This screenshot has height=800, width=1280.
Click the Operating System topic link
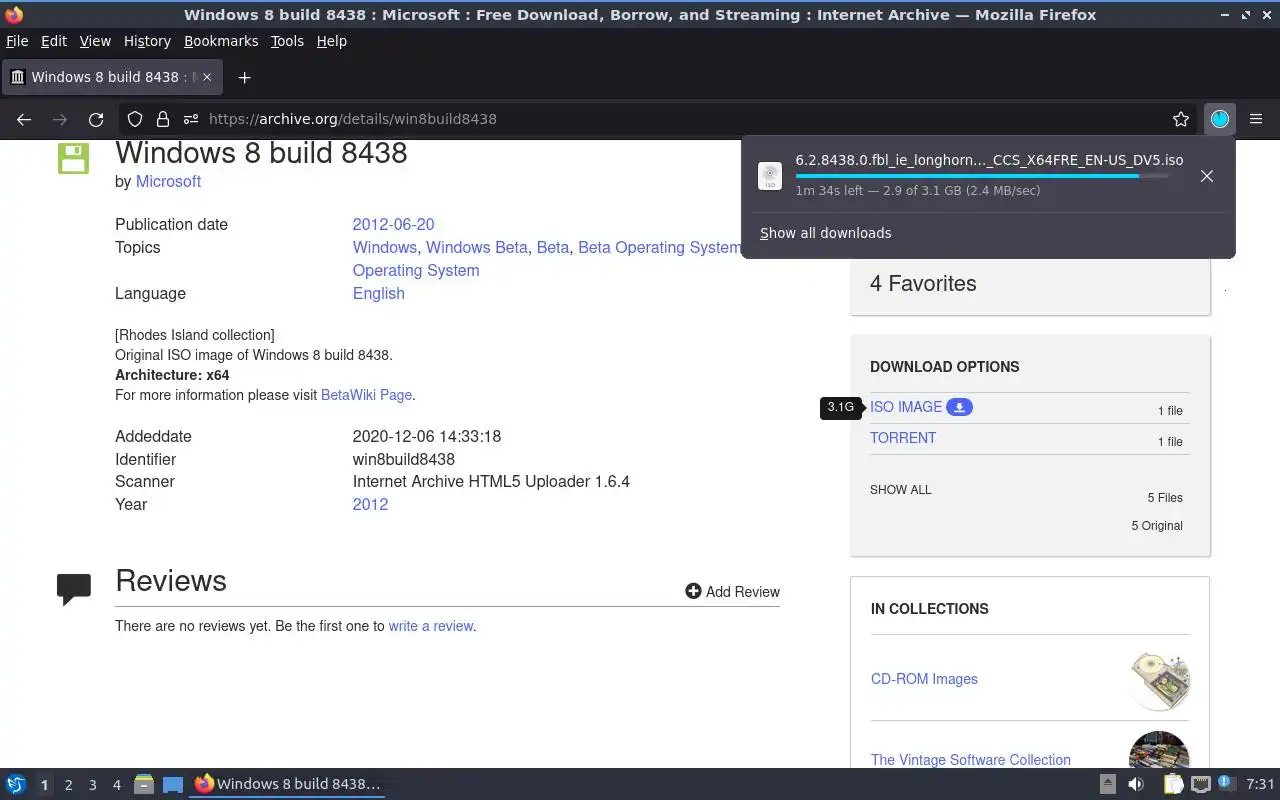point(416,270)
